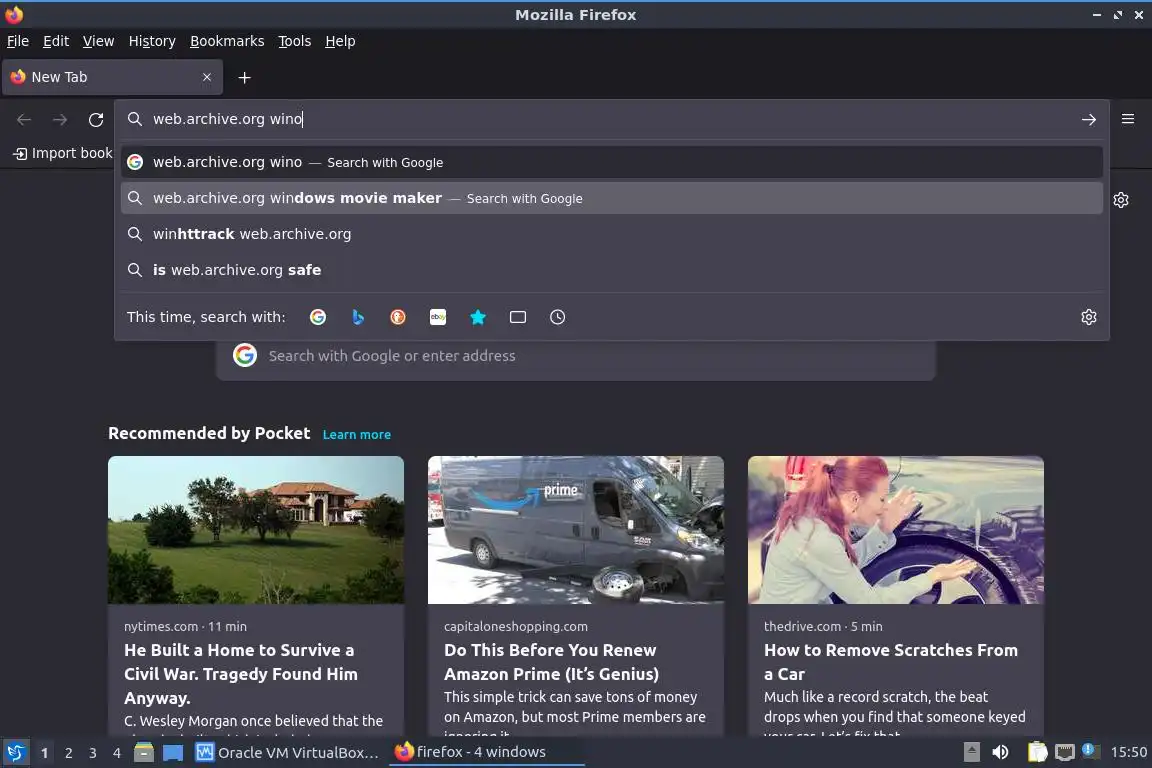
Task: Reload the current page
Action: (x=96, y=119)
